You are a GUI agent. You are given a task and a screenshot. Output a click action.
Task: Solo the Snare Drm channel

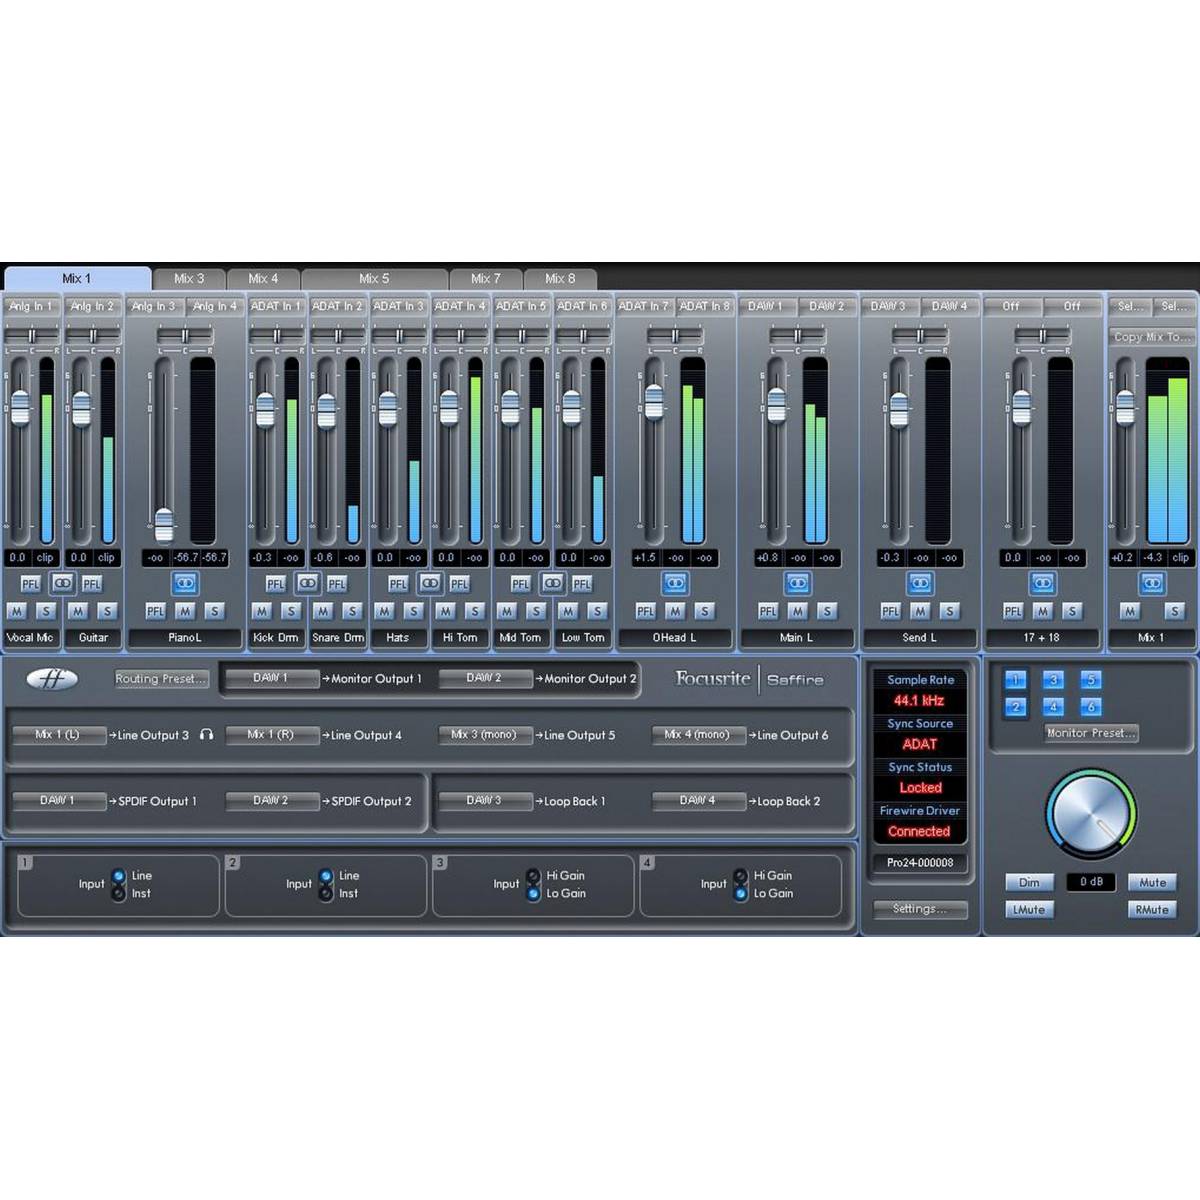tap(352, 611)
